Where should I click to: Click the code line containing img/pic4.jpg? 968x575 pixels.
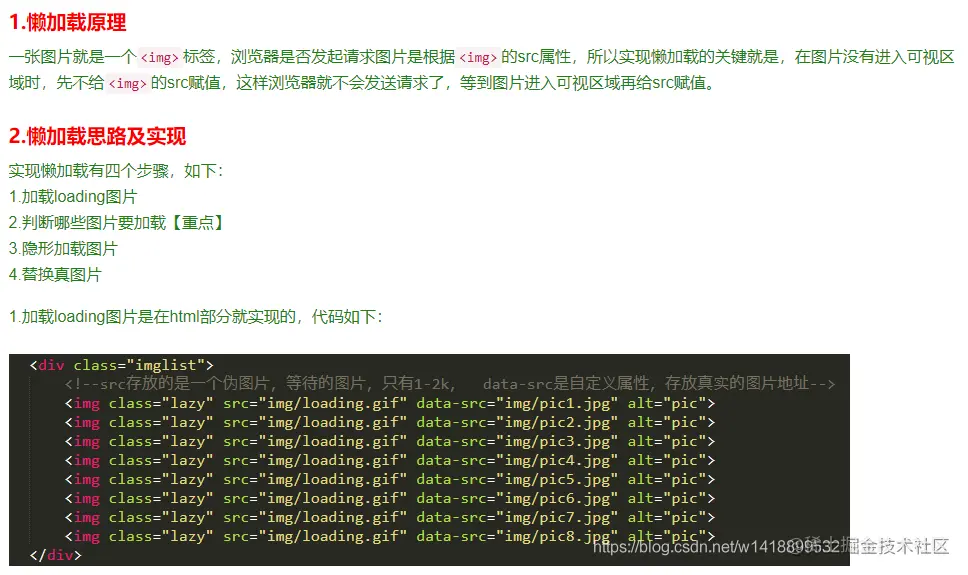pyautogui.click(x=390, y=461)
